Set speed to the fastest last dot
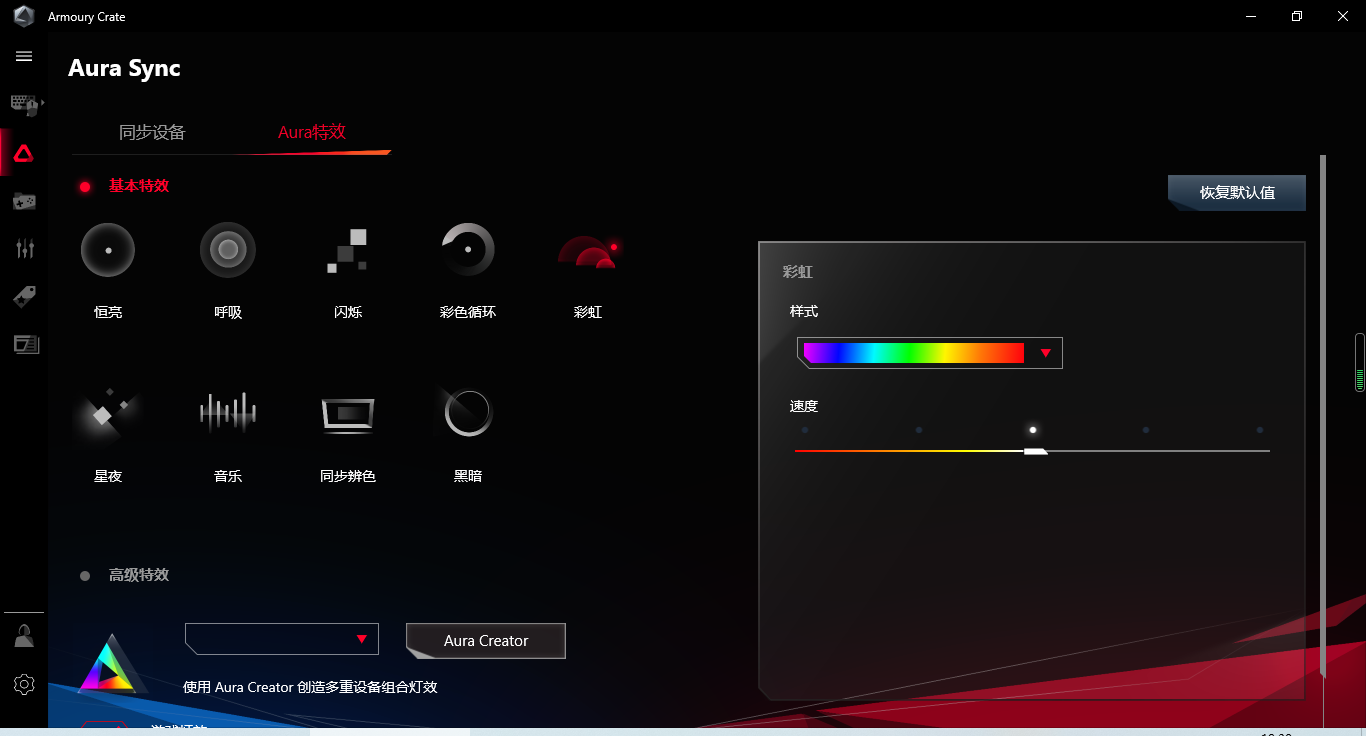This screenshot has width=1366, height=736. [x=1260, y=430]
